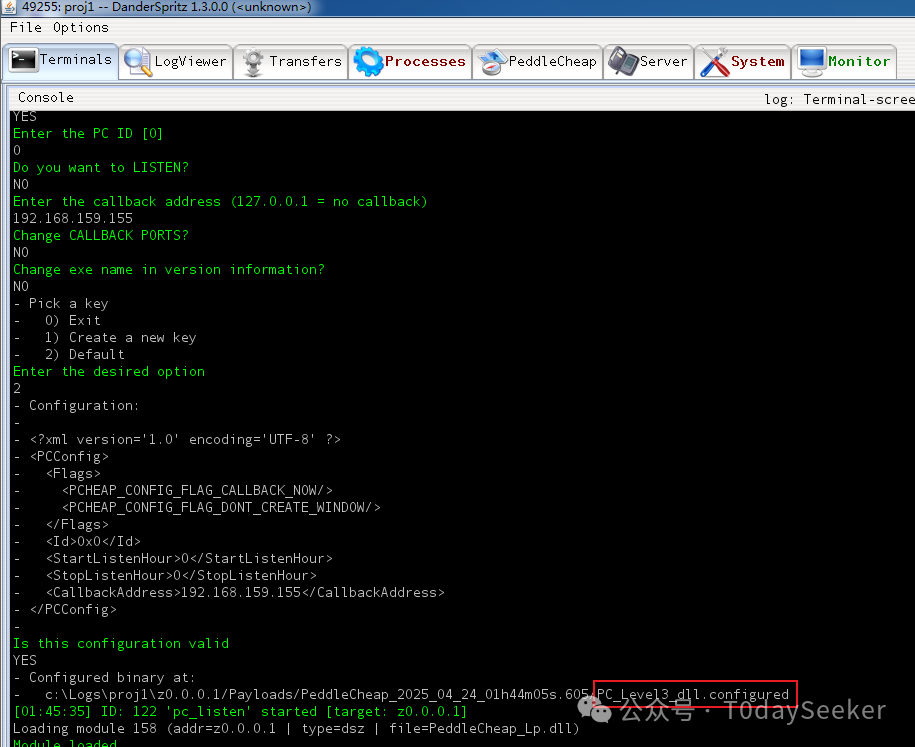The width and height of the screenshot is (915, 747).
Task: Click the CallbackAddress XML line
Action: [245, 592]
